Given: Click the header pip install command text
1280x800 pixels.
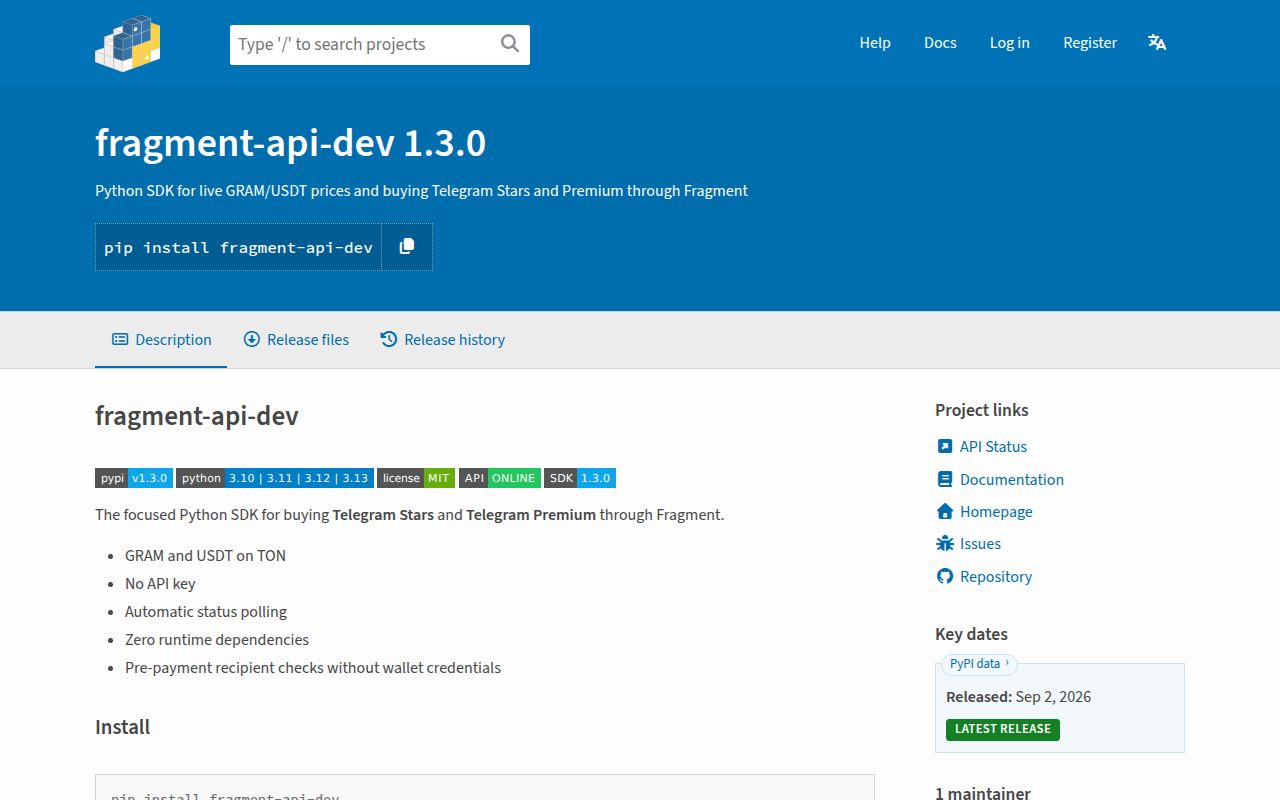Looking at the screenshot, I should coord(238,247).
